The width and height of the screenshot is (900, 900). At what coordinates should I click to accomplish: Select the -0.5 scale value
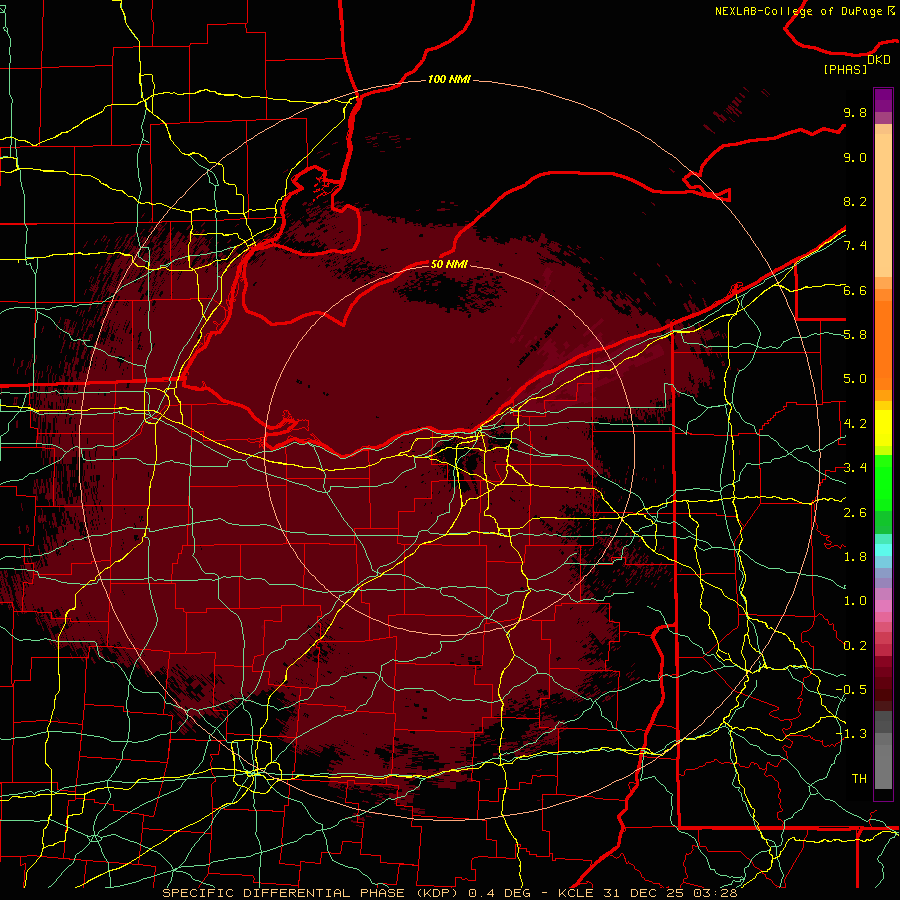tap(851, 690)
